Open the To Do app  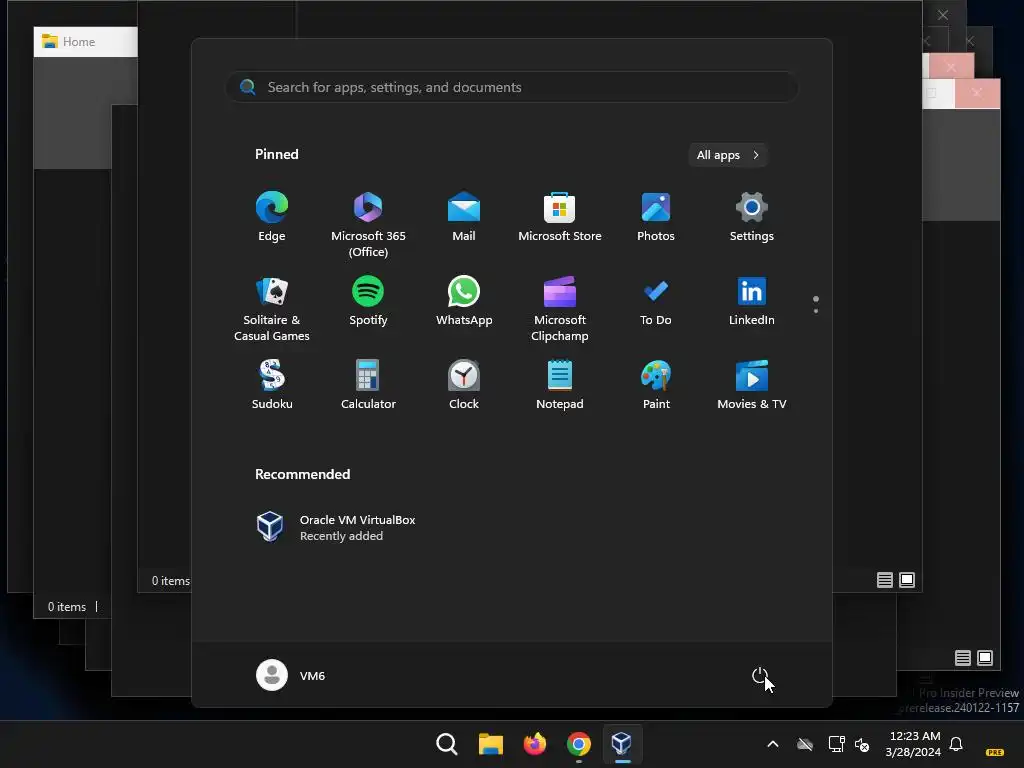click(656, 301)
